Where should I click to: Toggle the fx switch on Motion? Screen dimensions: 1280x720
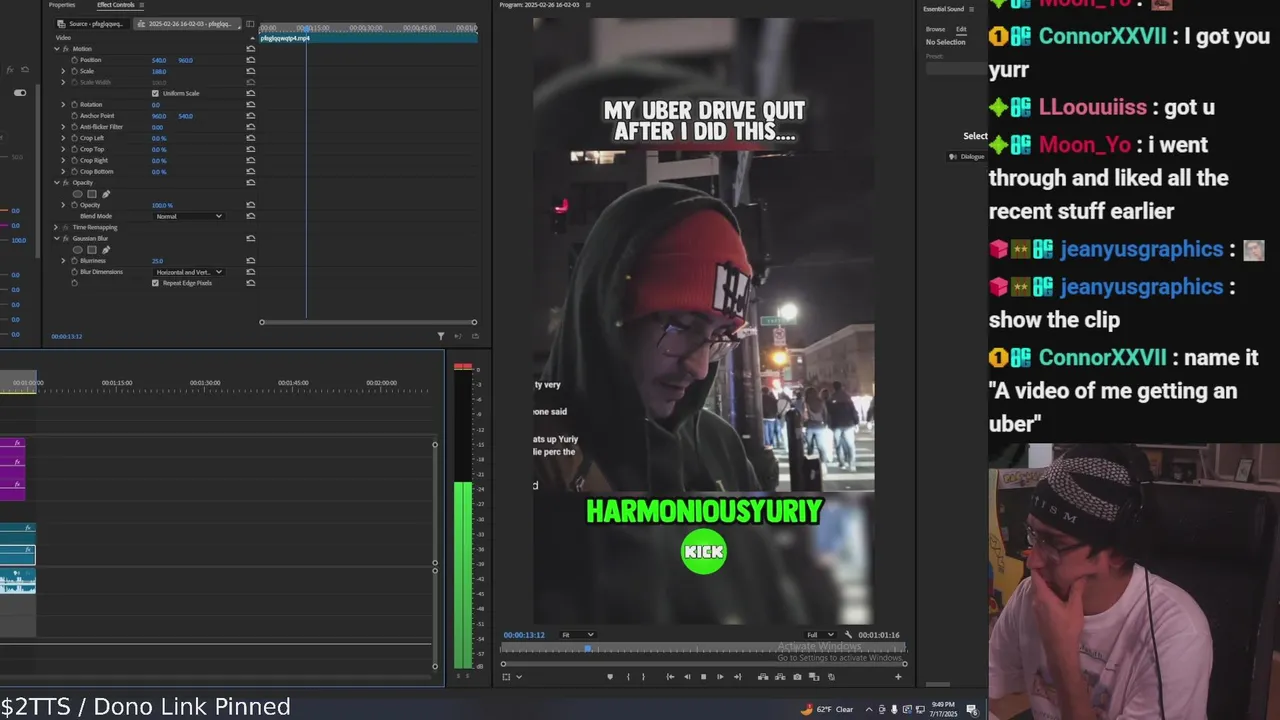coord(66,48)
